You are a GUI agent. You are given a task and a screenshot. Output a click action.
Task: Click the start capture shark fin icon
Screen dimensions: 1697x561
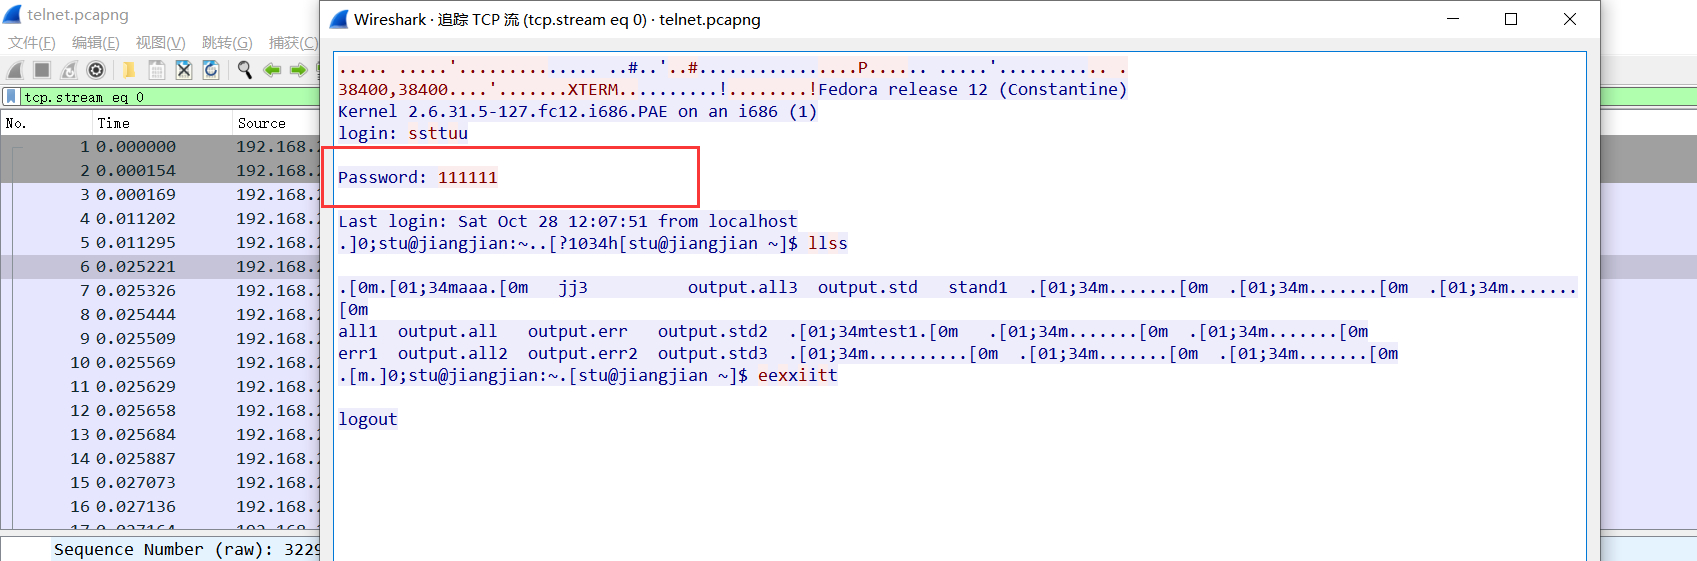point(15,70)
